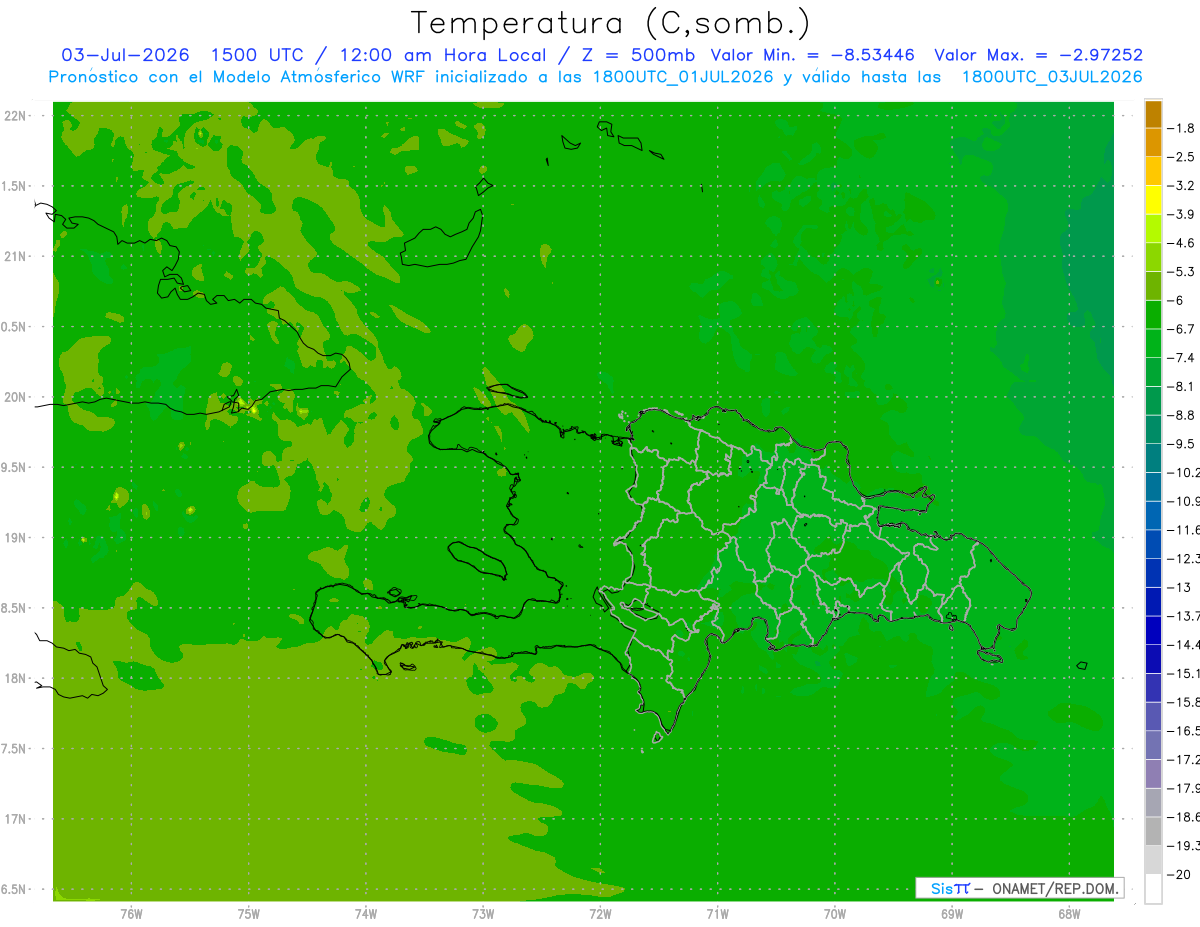The height and width of the screenshot is (927, 1200).
Task: Select legend swatch between -8.1 and -8.8
Action: [1153, 401]
